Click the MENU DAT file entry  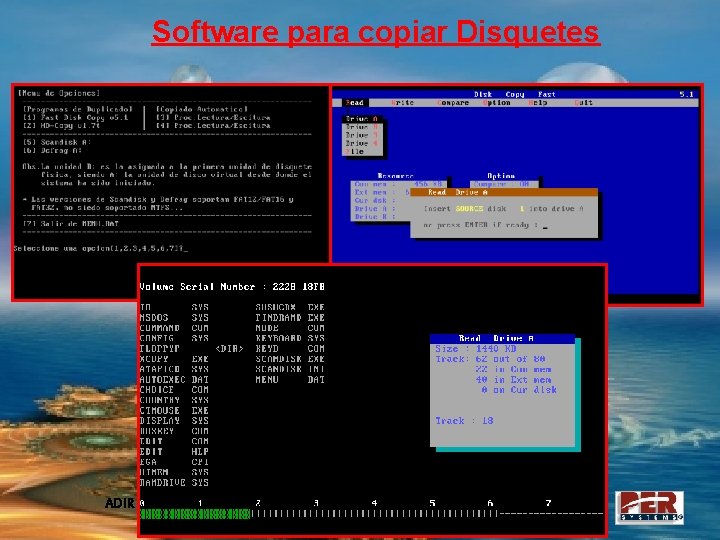tap(290, 380)
